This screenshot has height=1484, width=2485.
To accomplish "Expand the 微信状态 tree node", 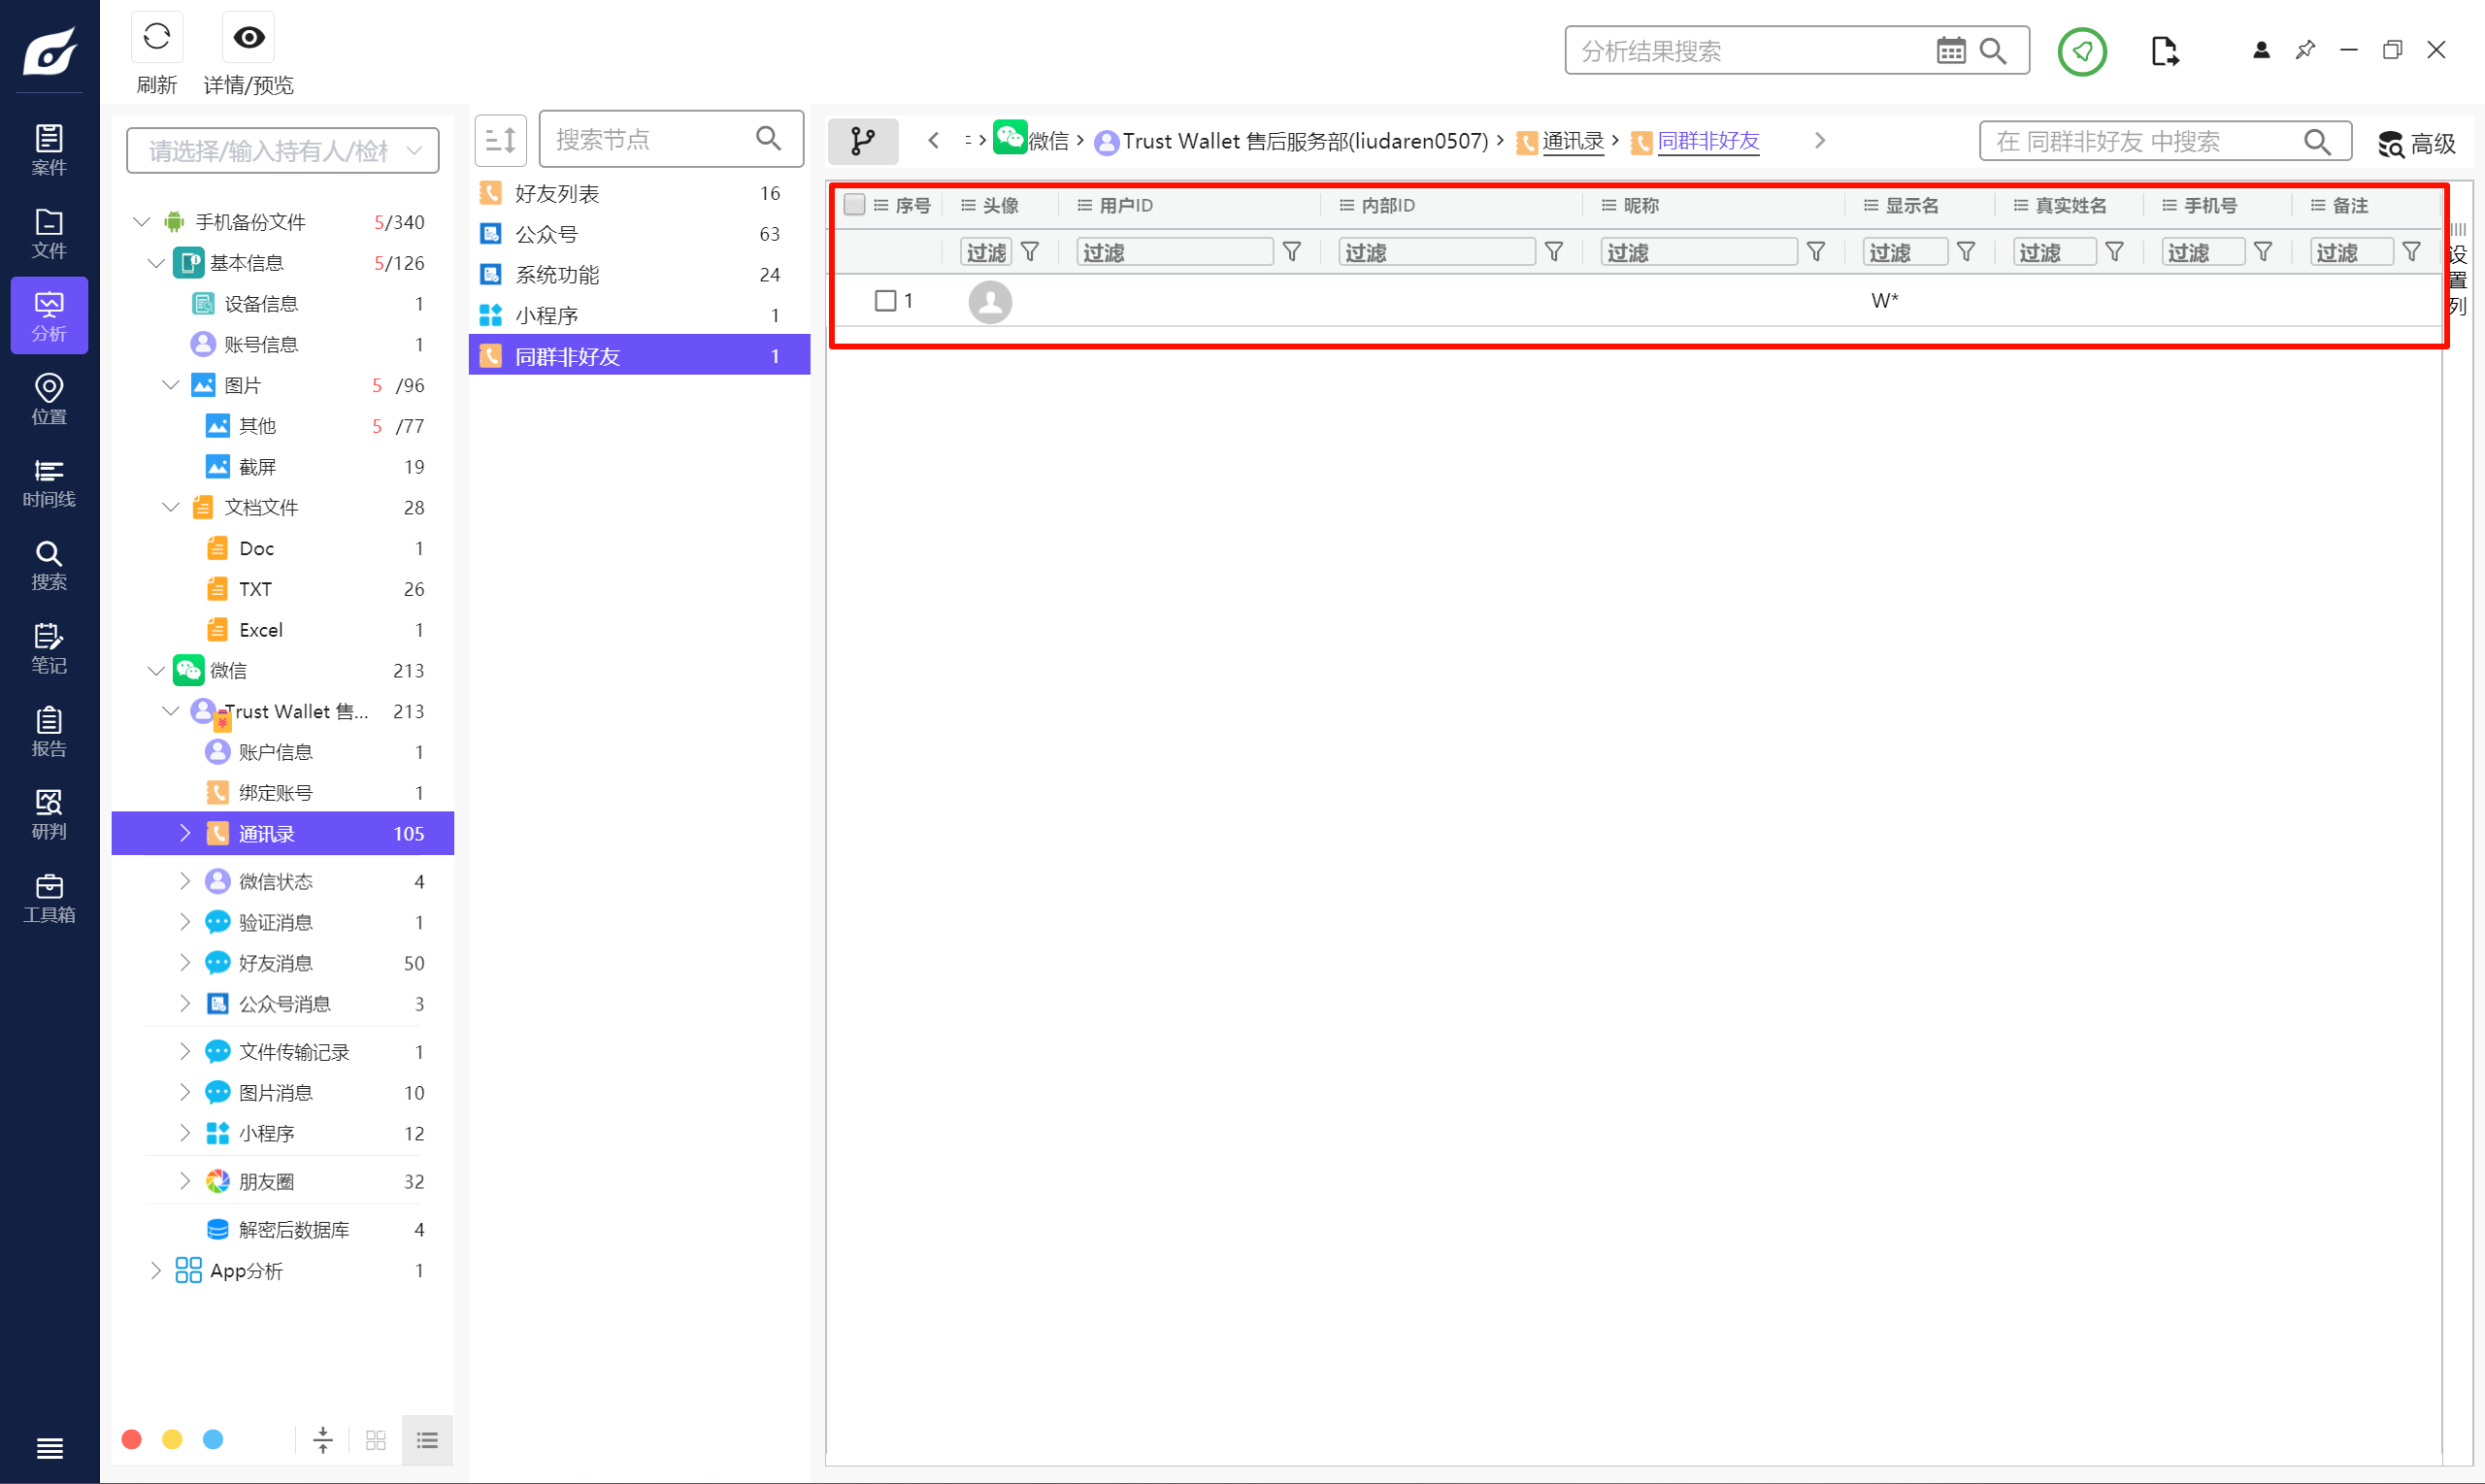I will [184, 880].
